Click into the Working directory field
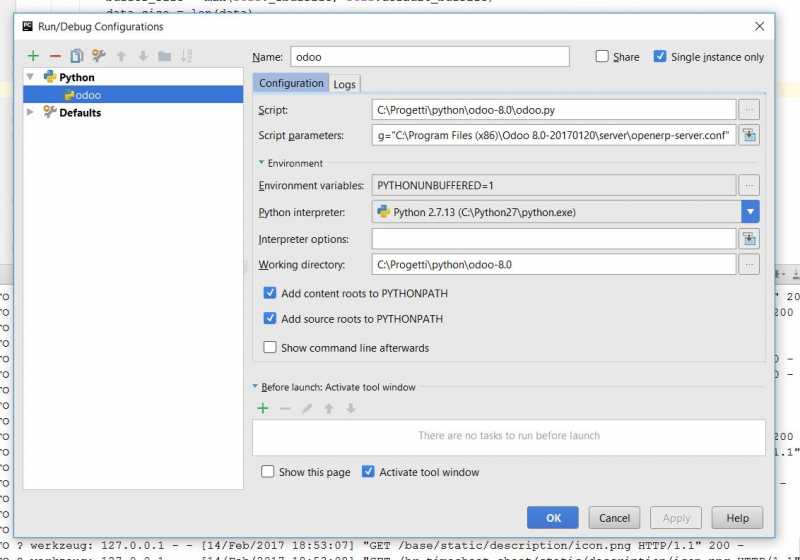Screen dimensions: 800x560 pos(554,265)
